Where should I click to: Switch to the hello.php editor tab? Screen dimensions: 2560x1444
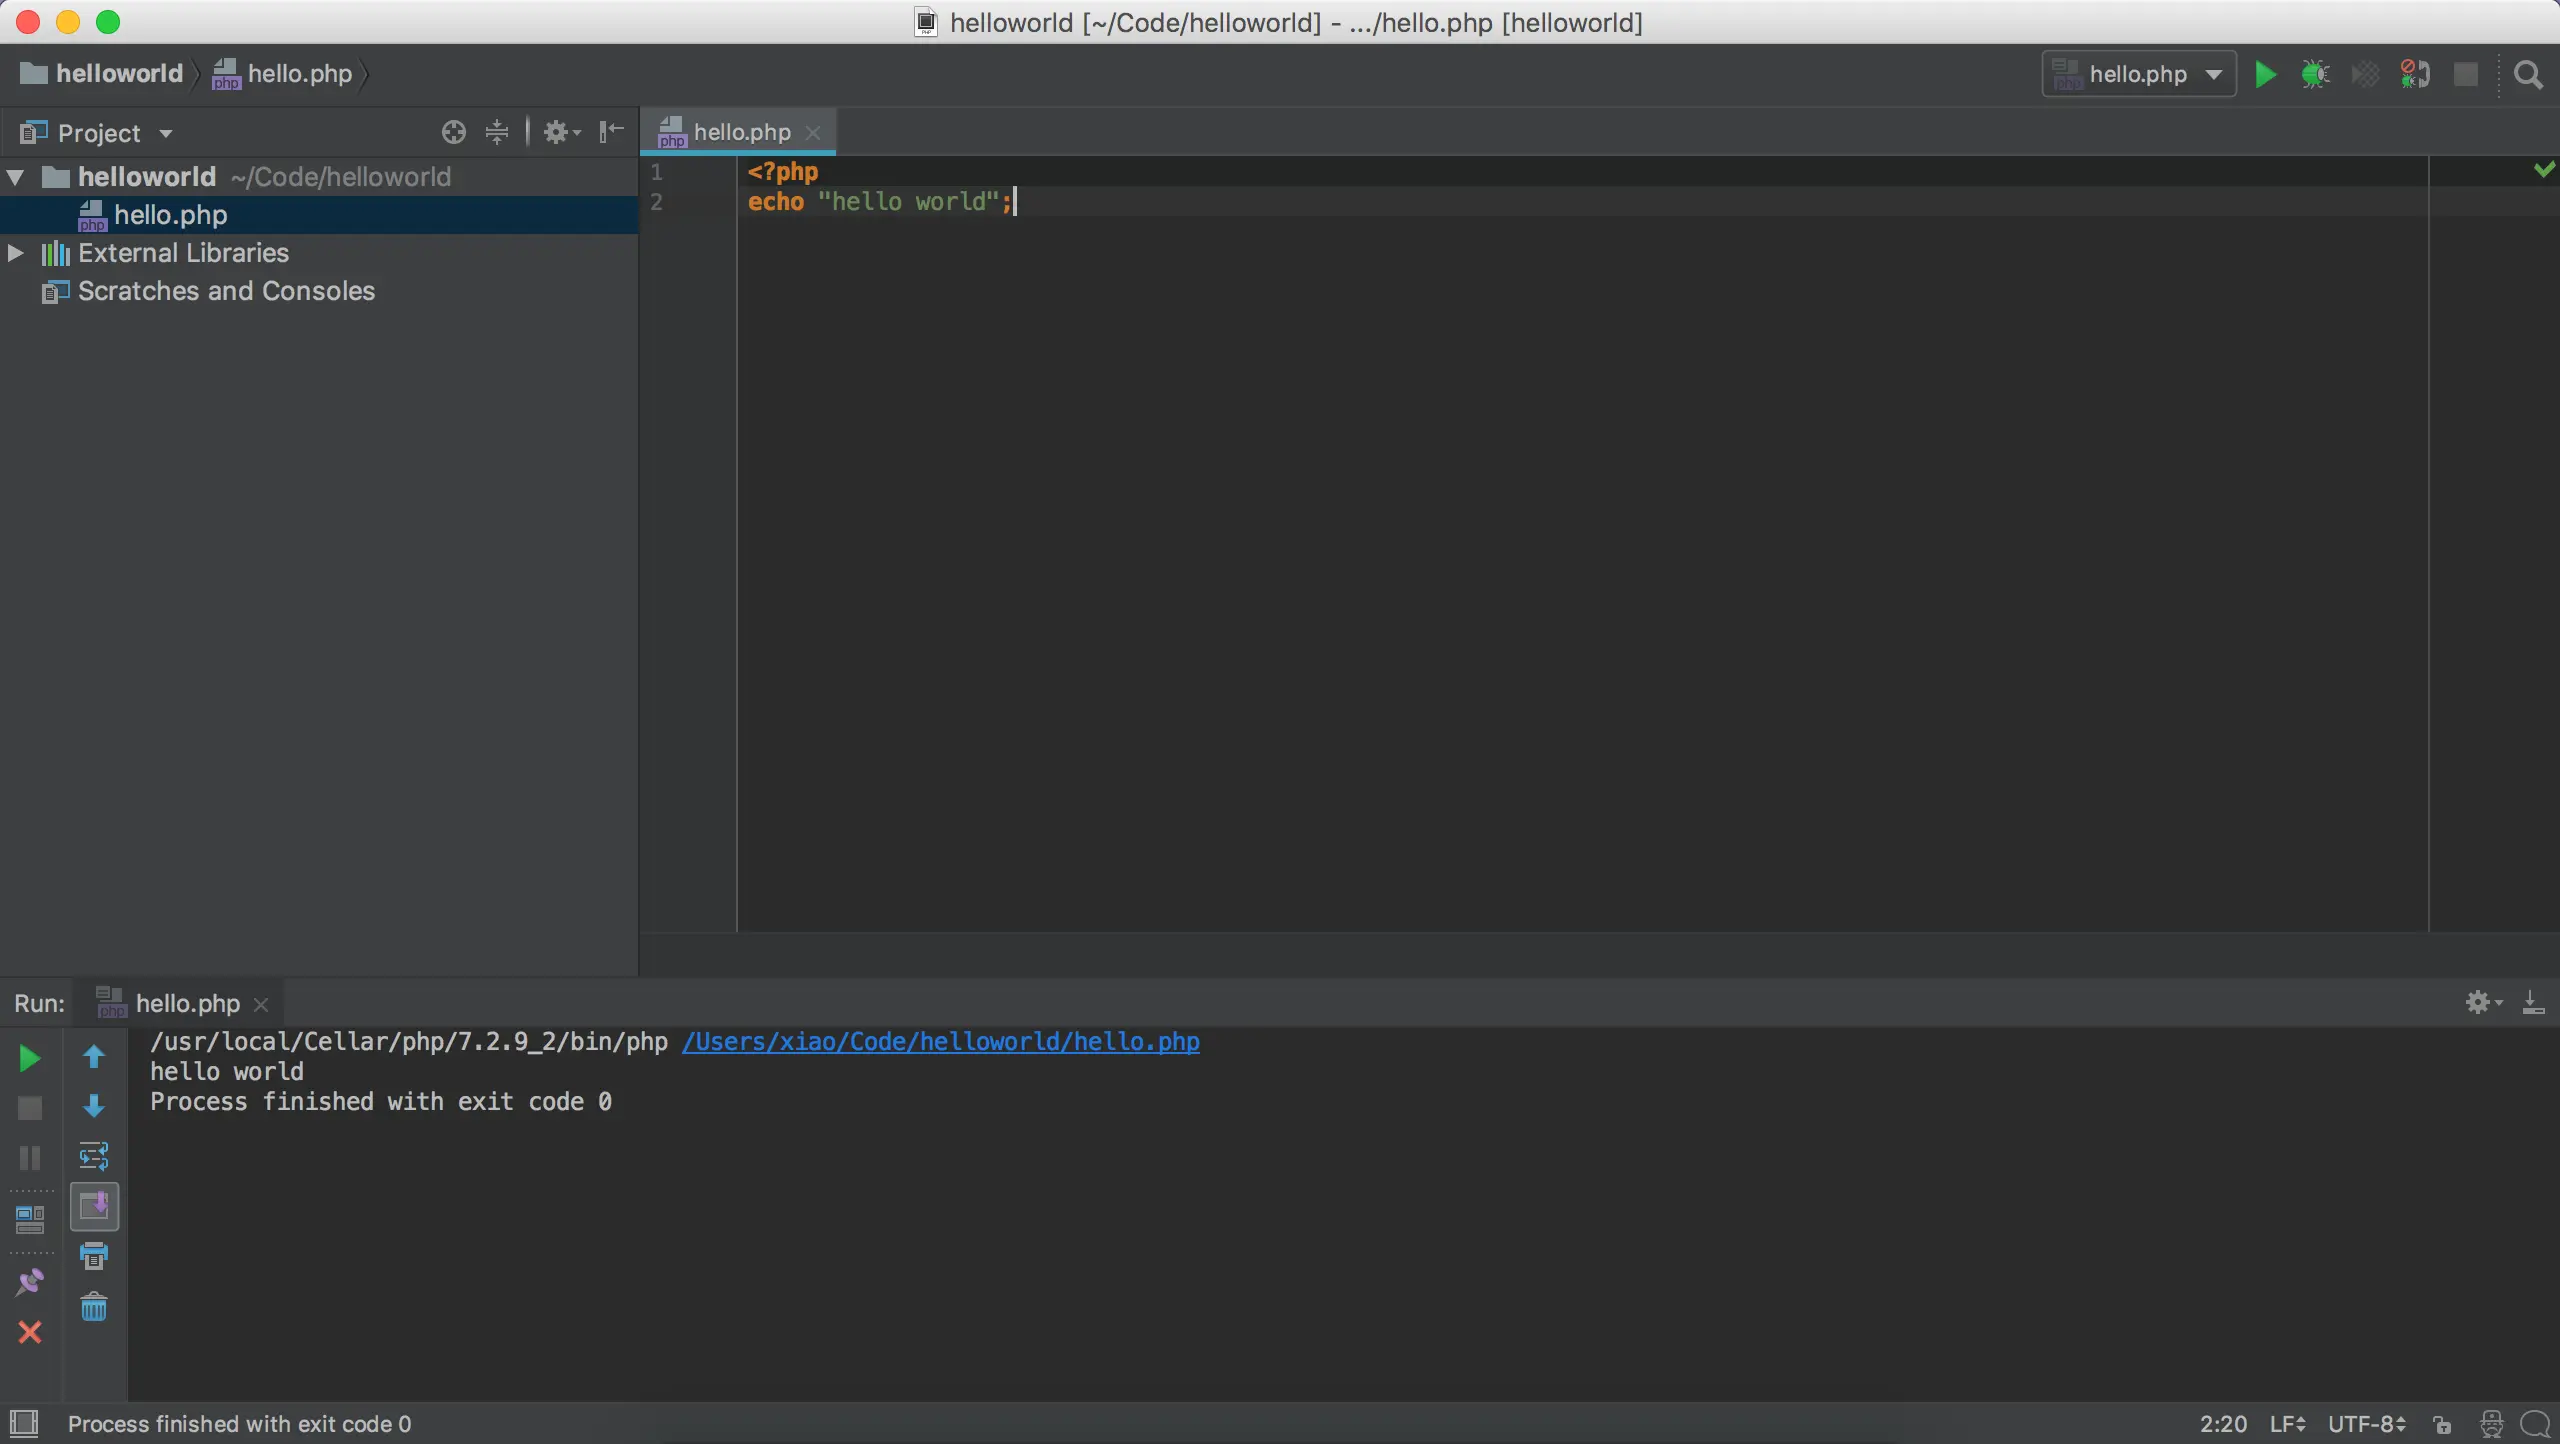[740, 132]
